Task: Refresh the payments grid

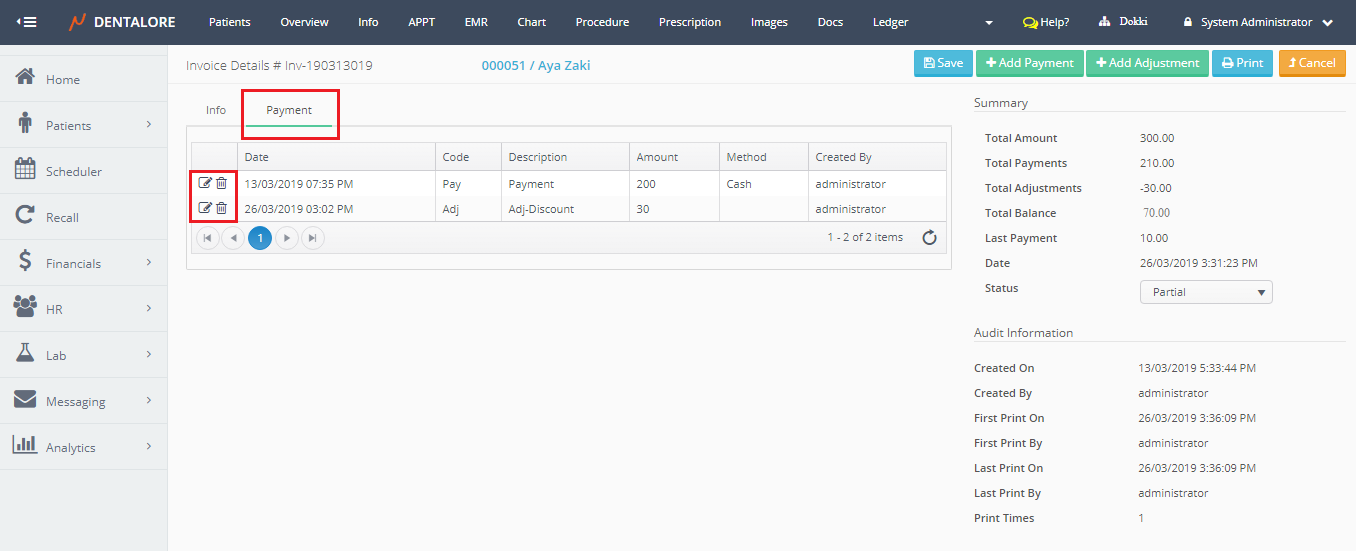Action: (x=929, y=238)
